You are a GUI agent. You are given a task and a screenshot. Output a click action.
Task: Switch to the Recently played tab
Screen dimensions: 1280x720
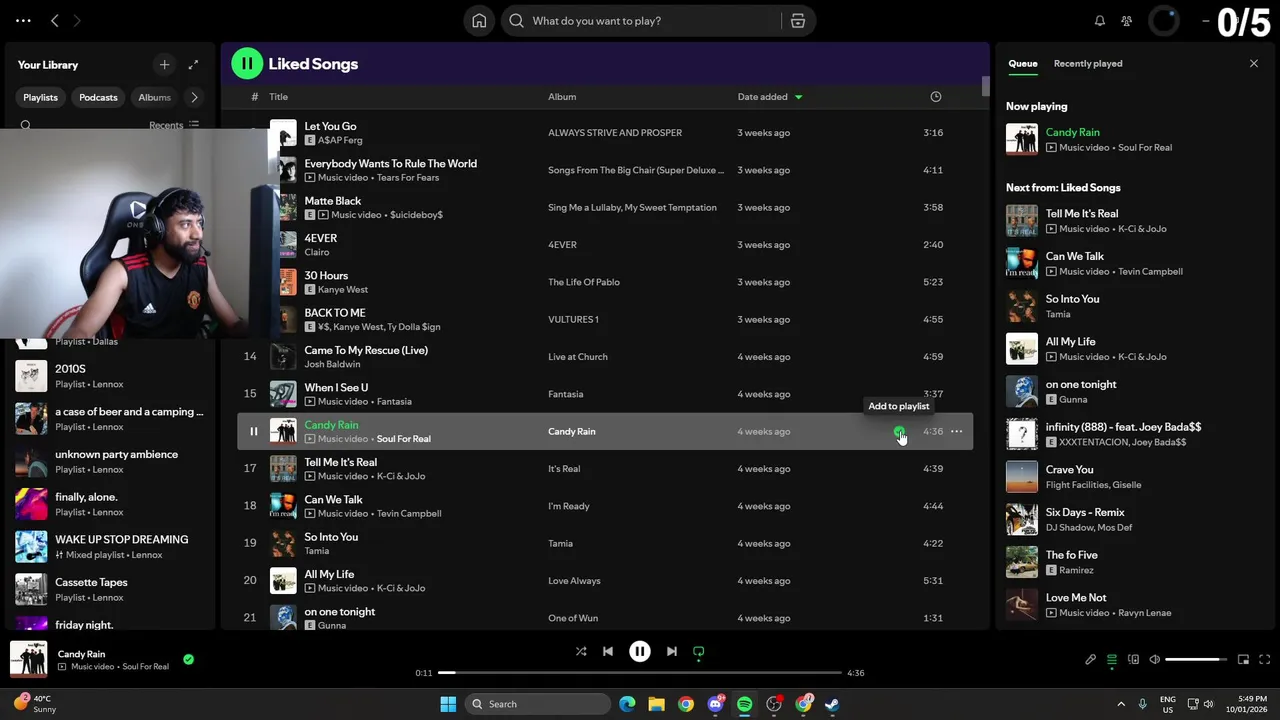tap(1088, 63)
